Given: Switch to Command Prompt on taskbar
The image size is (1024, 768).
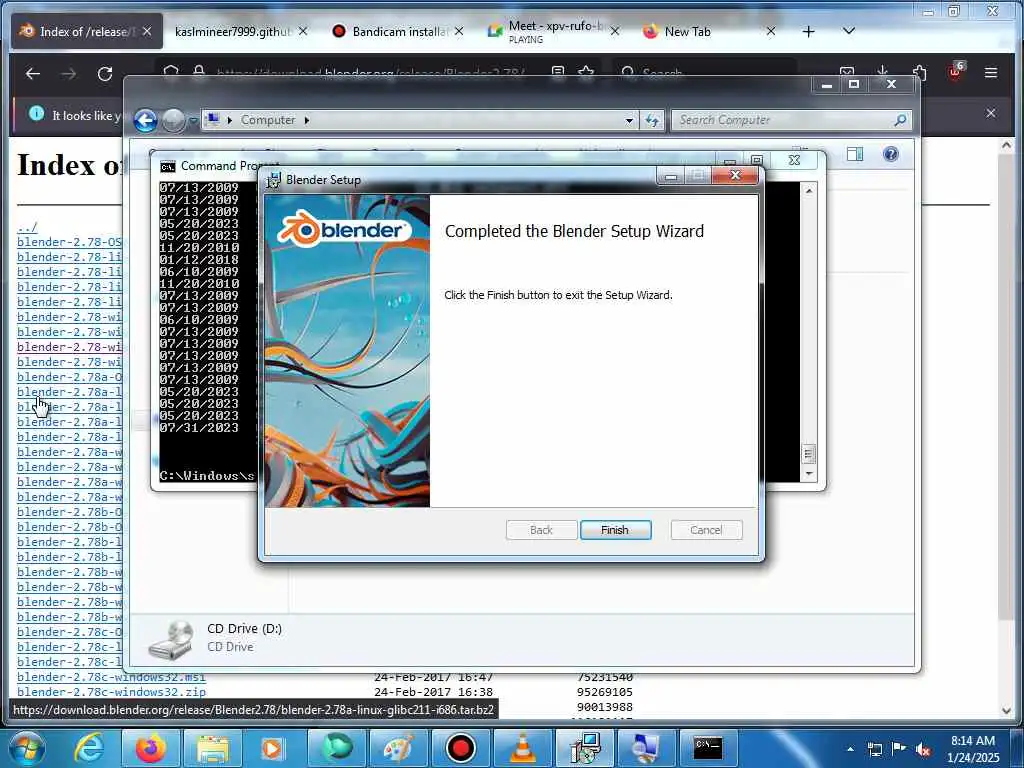Looking at the screenshot, I should tap(709, 748).
